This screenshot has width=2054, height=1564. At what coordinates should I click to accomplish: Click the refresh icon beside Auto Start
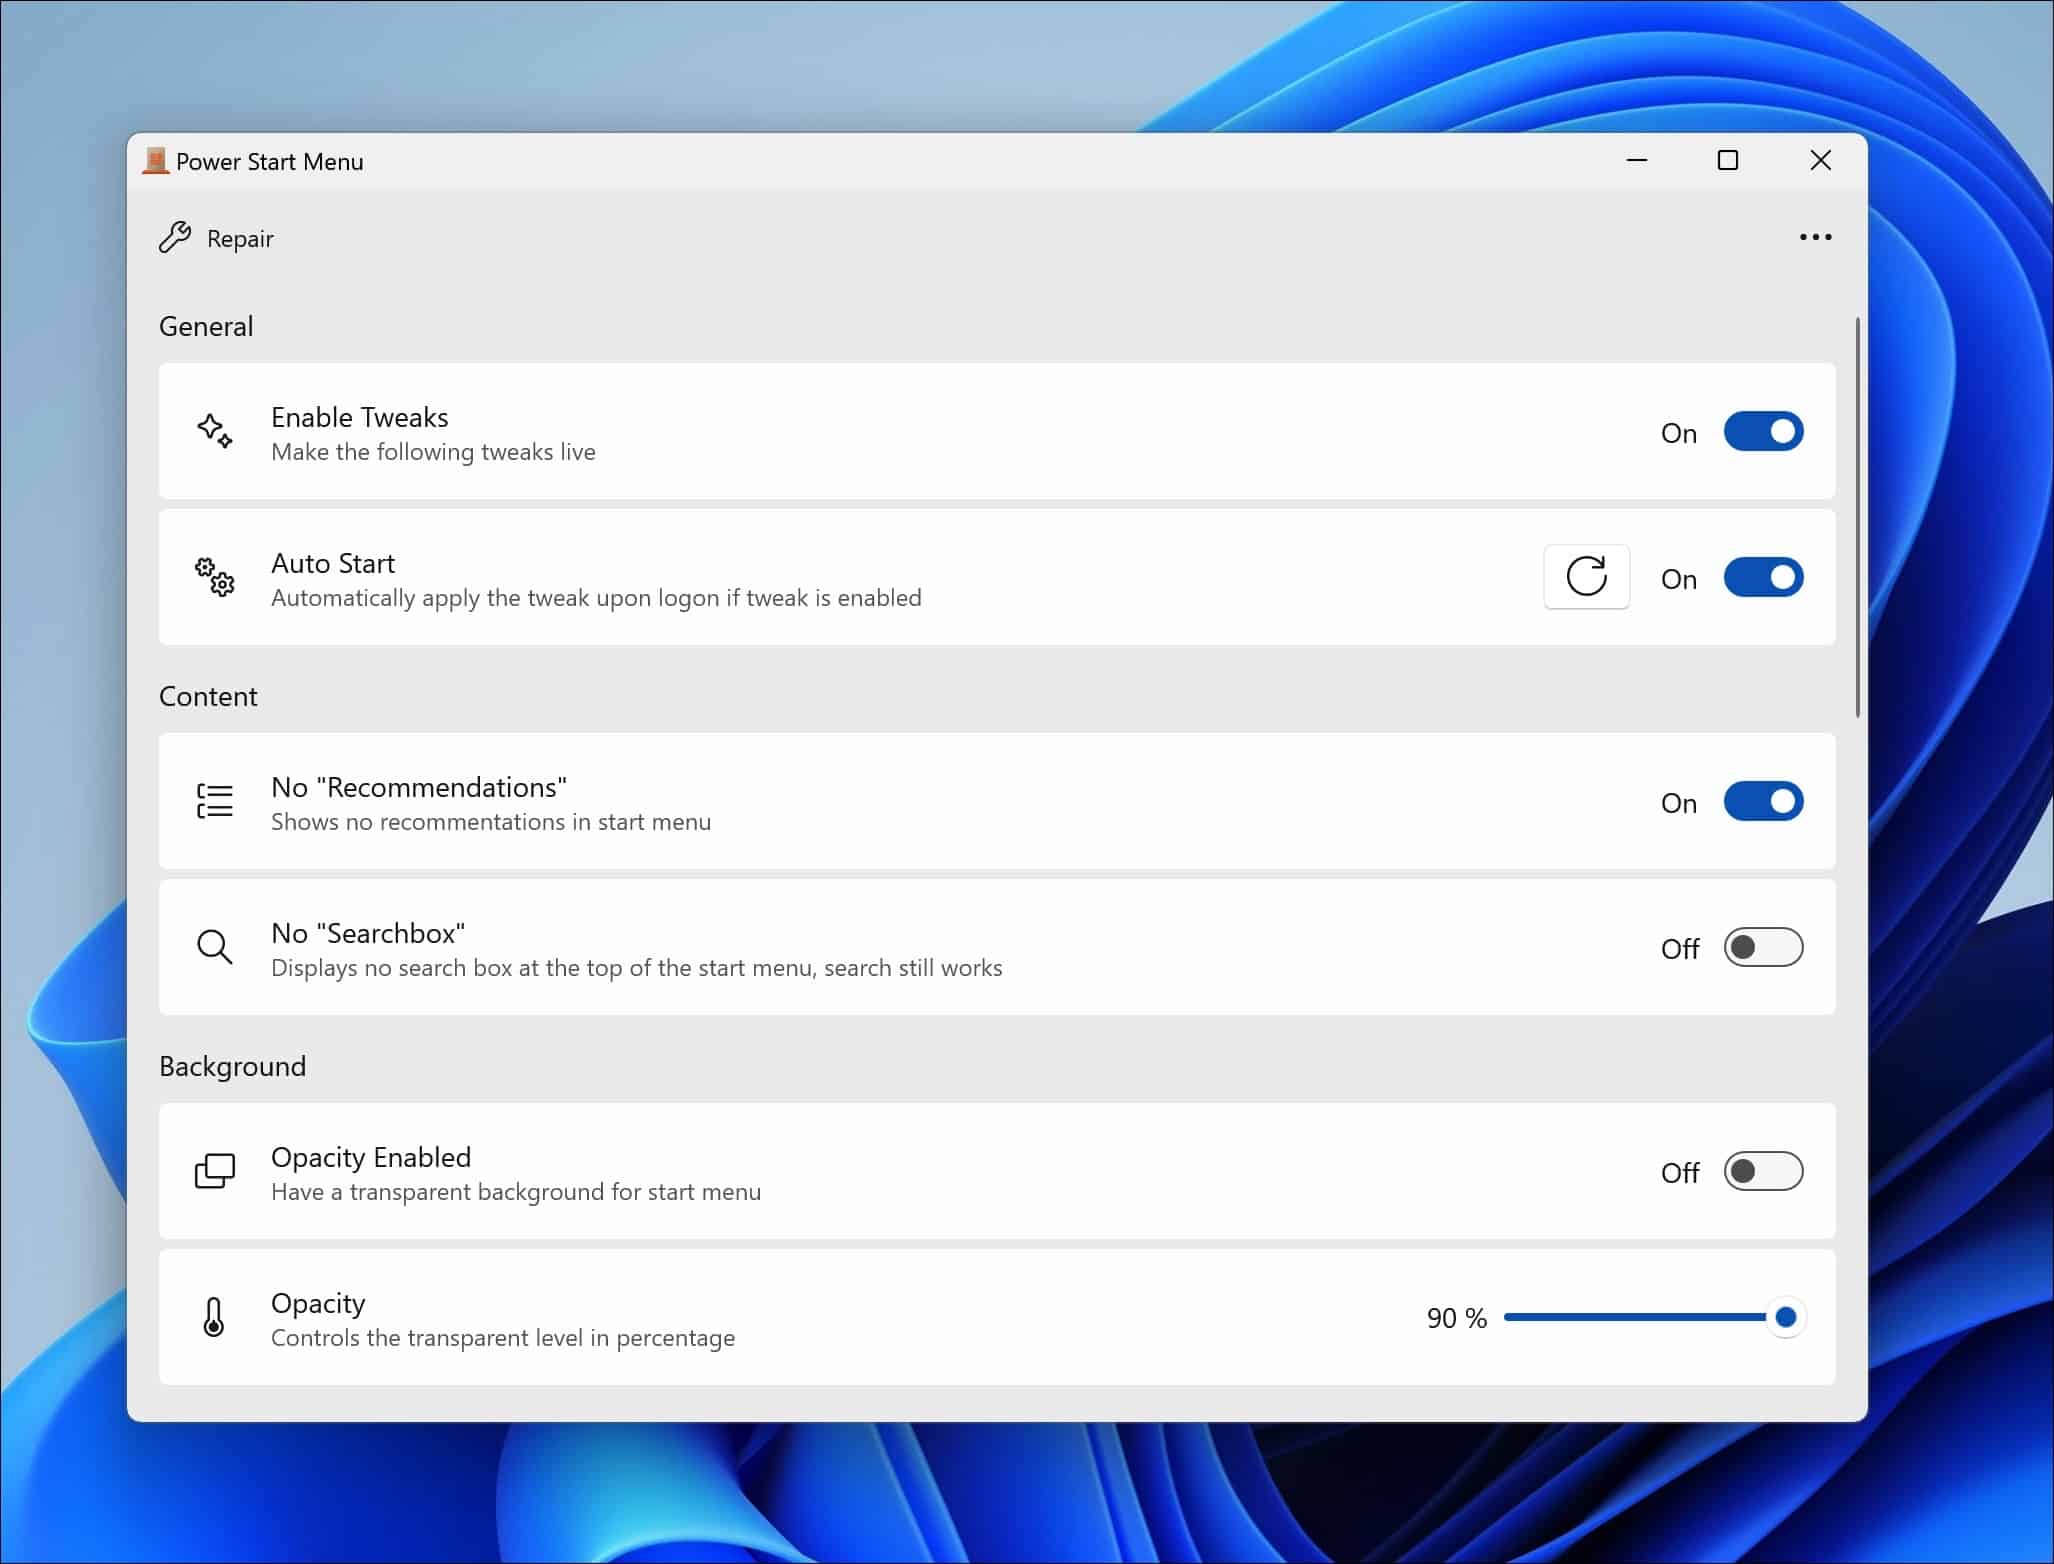pos(1586,577)
